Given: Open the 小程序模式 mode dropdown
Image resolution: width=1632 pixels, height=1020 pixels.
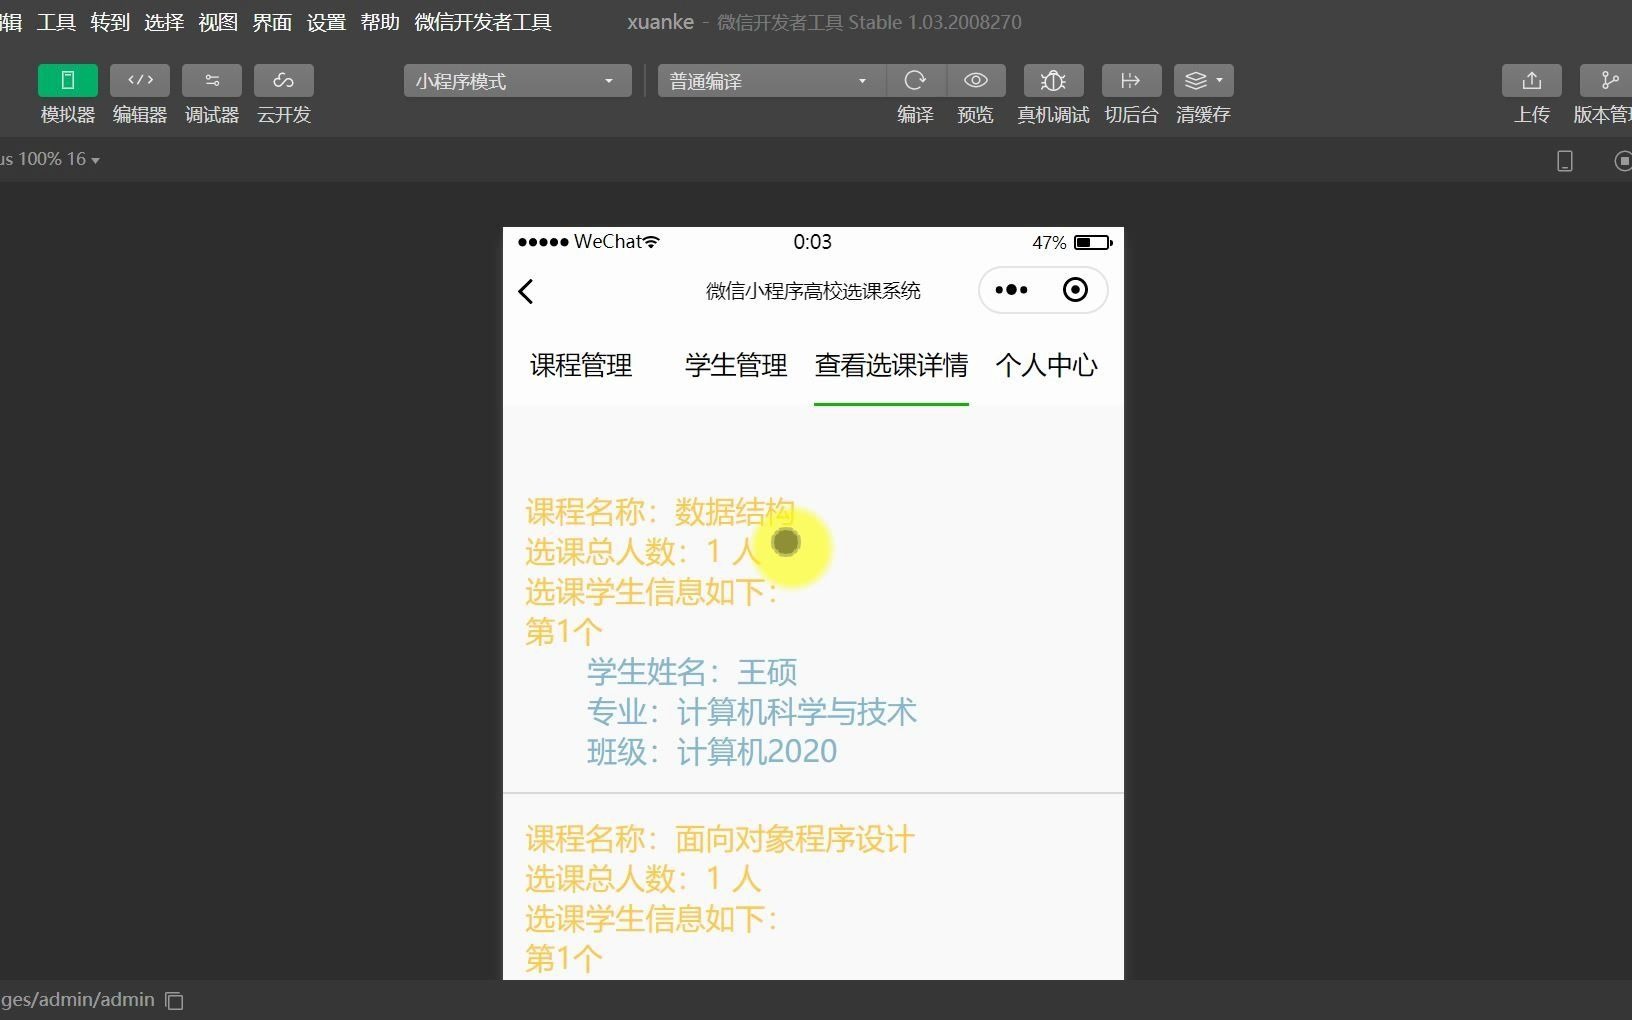Looking at the screenshot, I should (517, 81).
